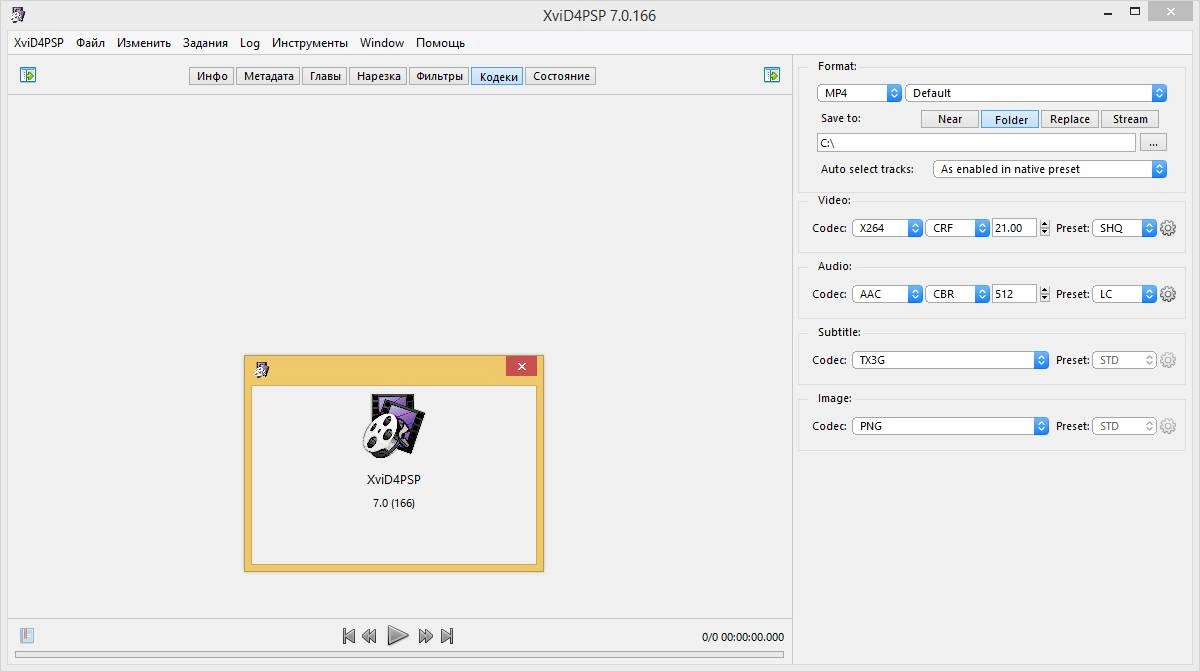Open the SHQ video preset dropdown
This screenshot has height=672, width=1200.
tap(1124, 228)
